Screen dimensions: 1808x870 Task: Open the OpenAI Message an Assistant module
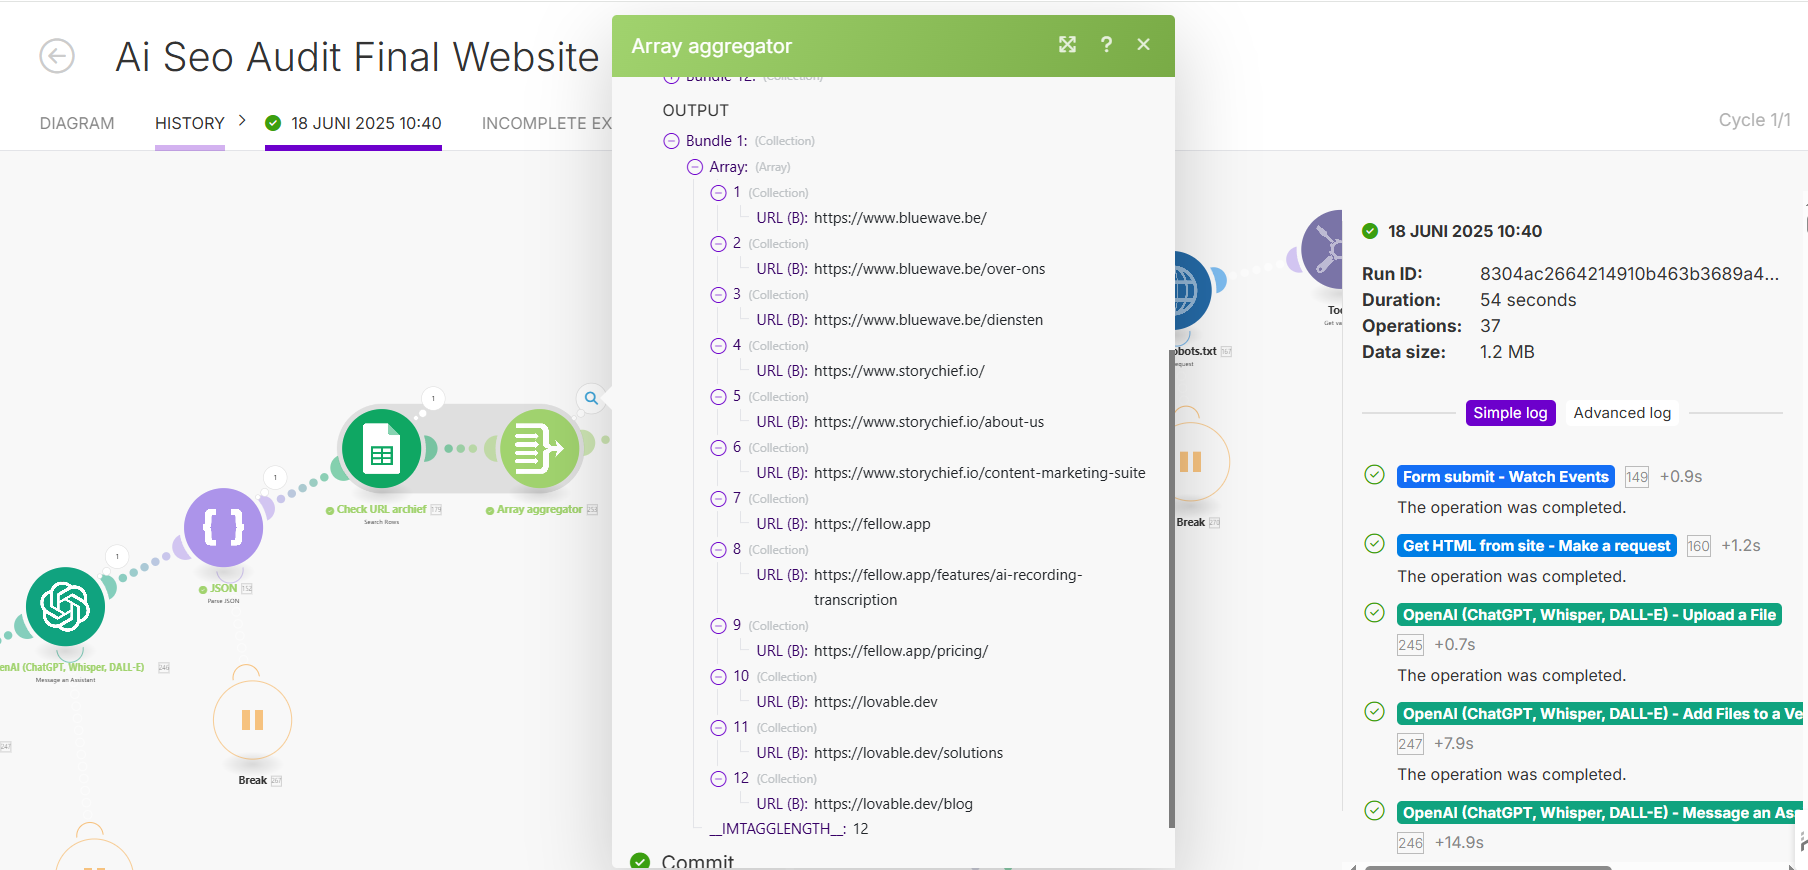click(65, 606)
